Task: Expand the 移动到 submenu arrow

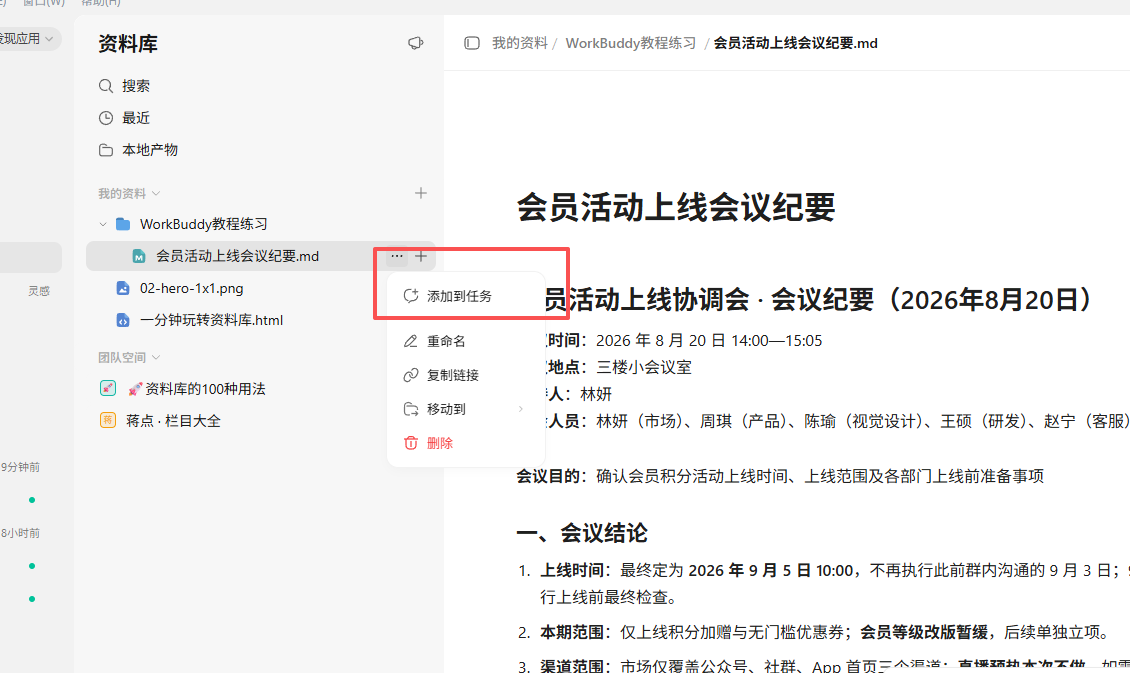Action: [x=520, y=409]
